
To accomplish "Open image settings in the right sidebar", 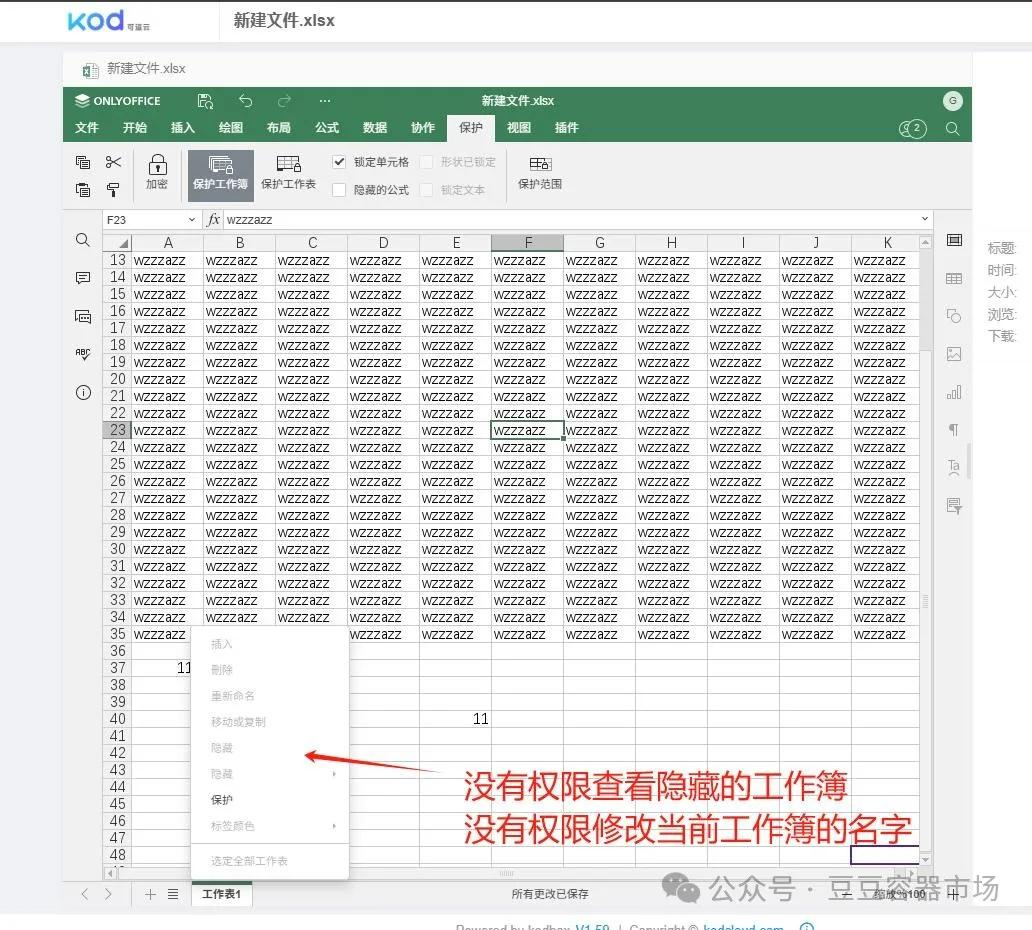I will tap(954, 354).
